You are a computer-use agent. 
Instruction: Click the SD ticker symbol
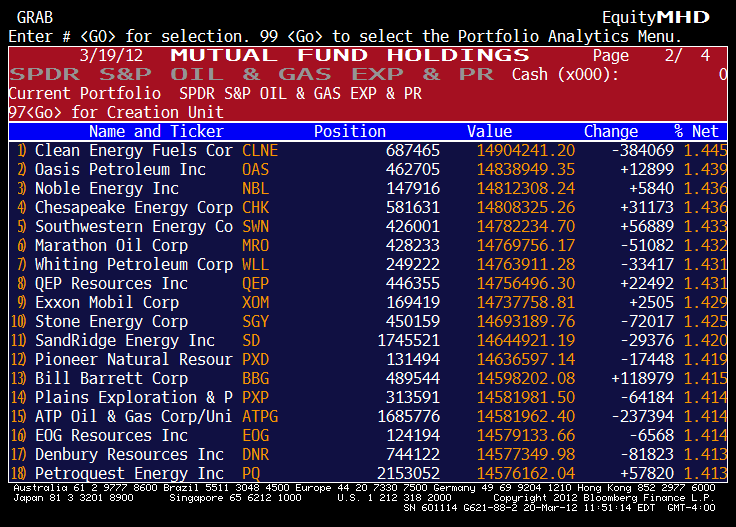point(251,340)
